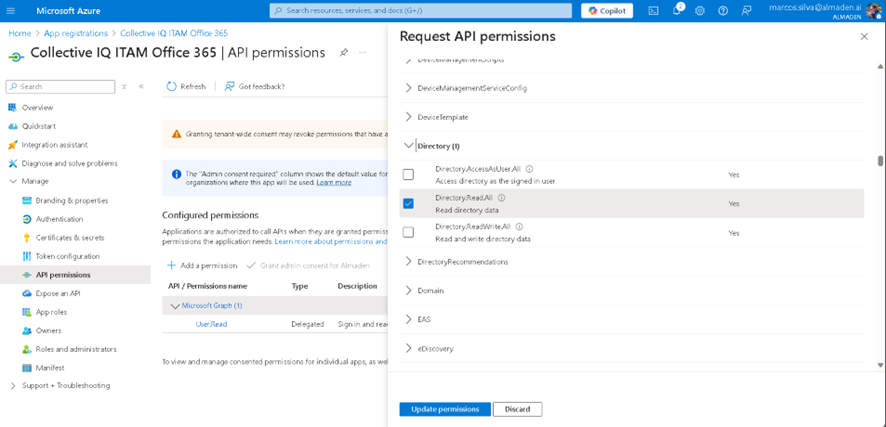Viewport: 886px width, 427px height.
Task: Launch Cloud Shell from the top bar
Action: pyautogui.click(x=653, y=11)
